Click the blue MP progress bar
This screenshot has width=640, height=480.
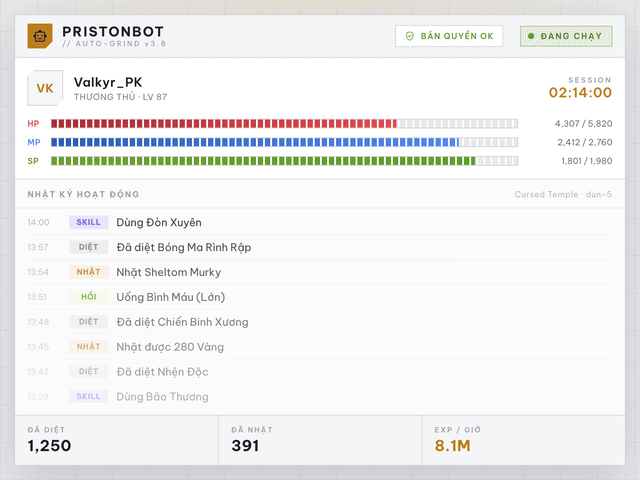point(284,142)
